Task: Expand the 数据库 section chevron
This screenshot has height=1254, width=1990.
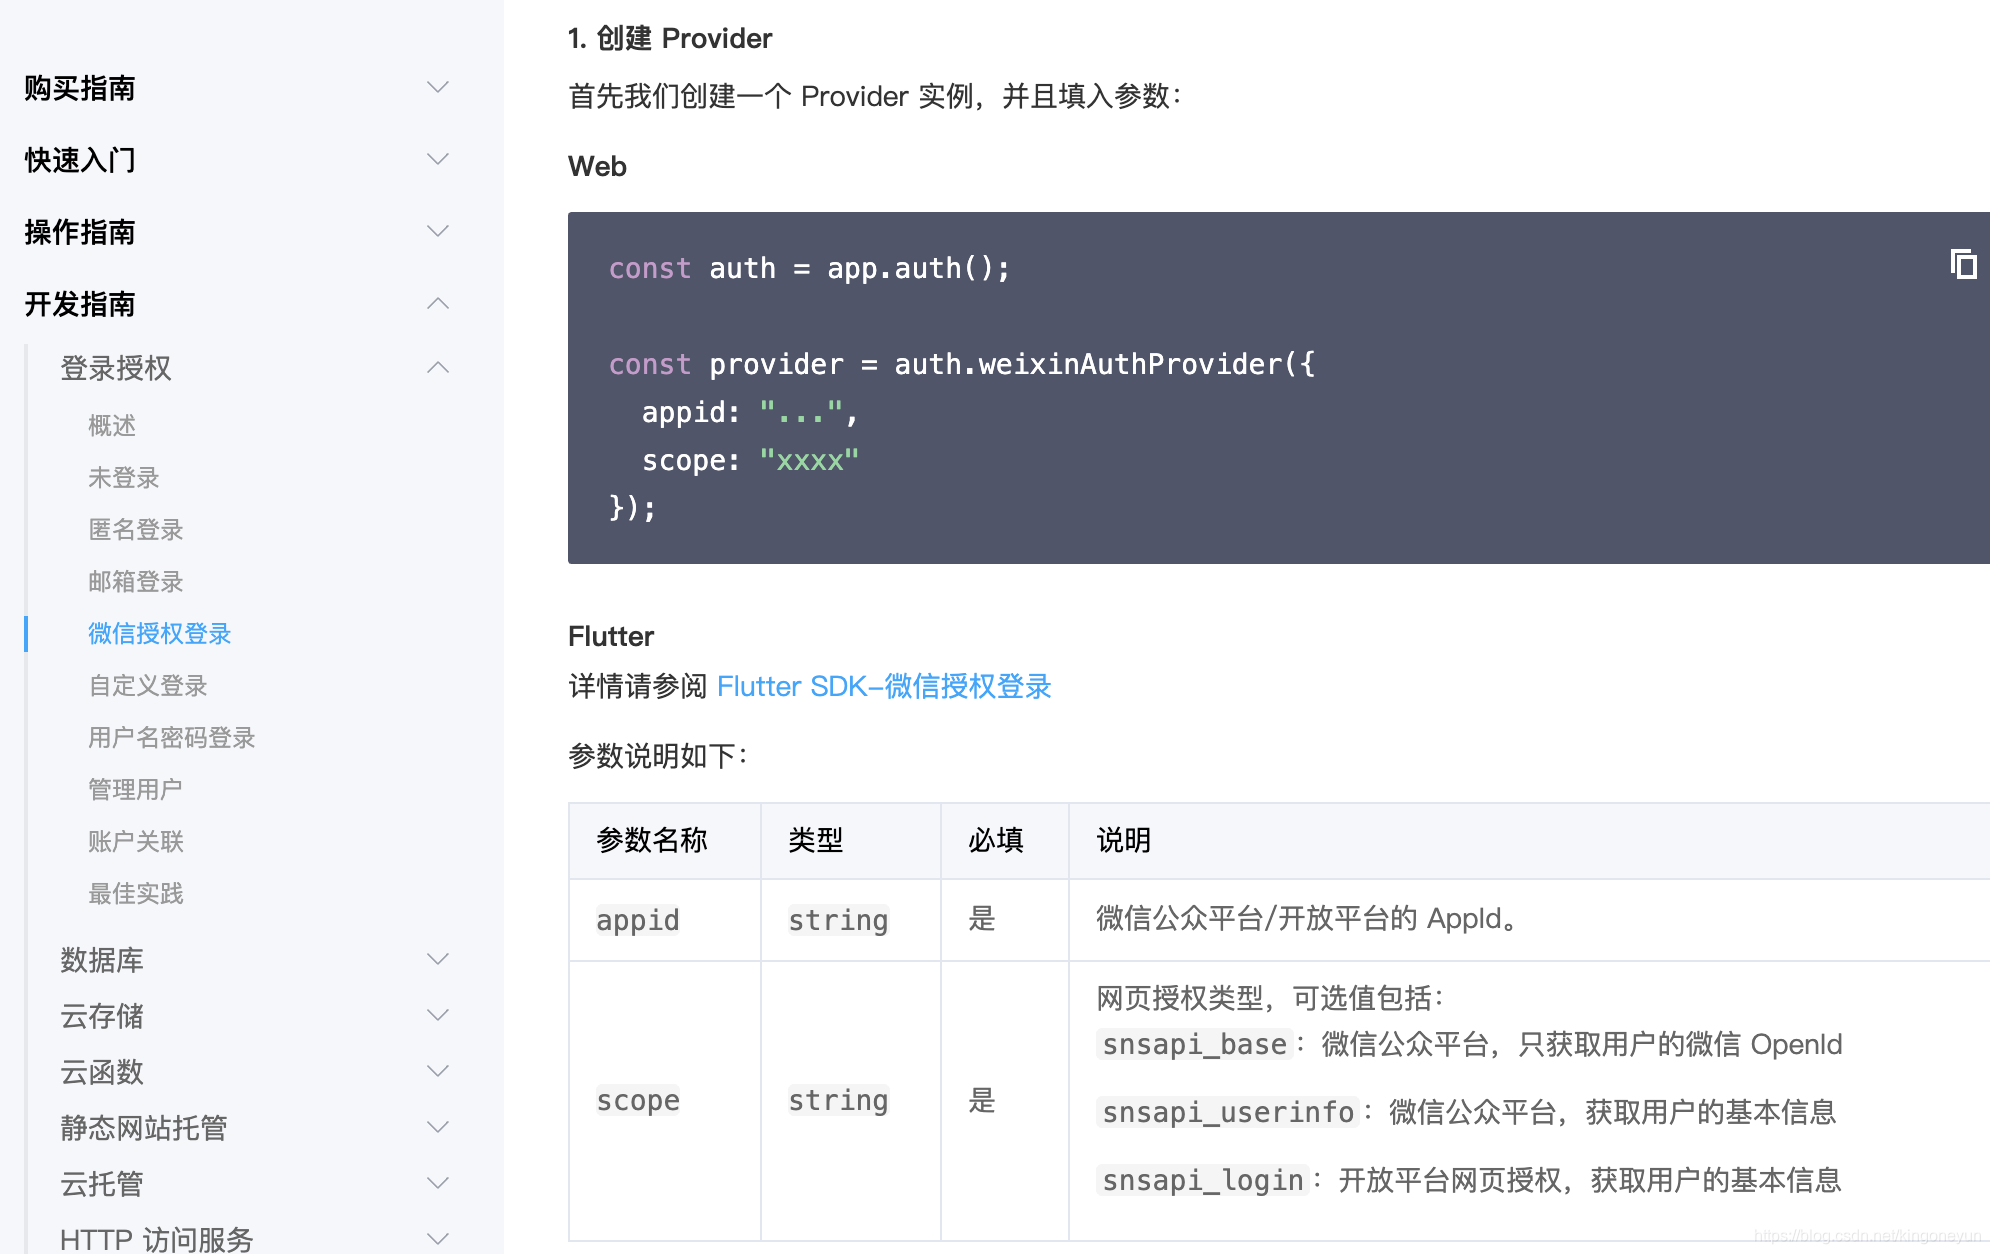Action: pyautogui.click(x=438, y=960)
